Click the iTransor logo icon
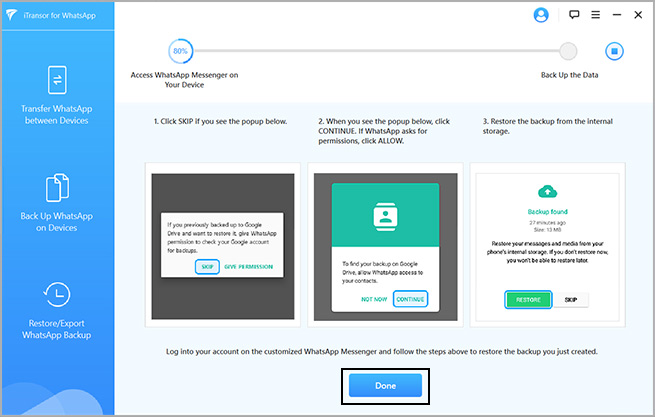Image resolution: width=655 pixels, height=417 pixels. click(13, 14)
